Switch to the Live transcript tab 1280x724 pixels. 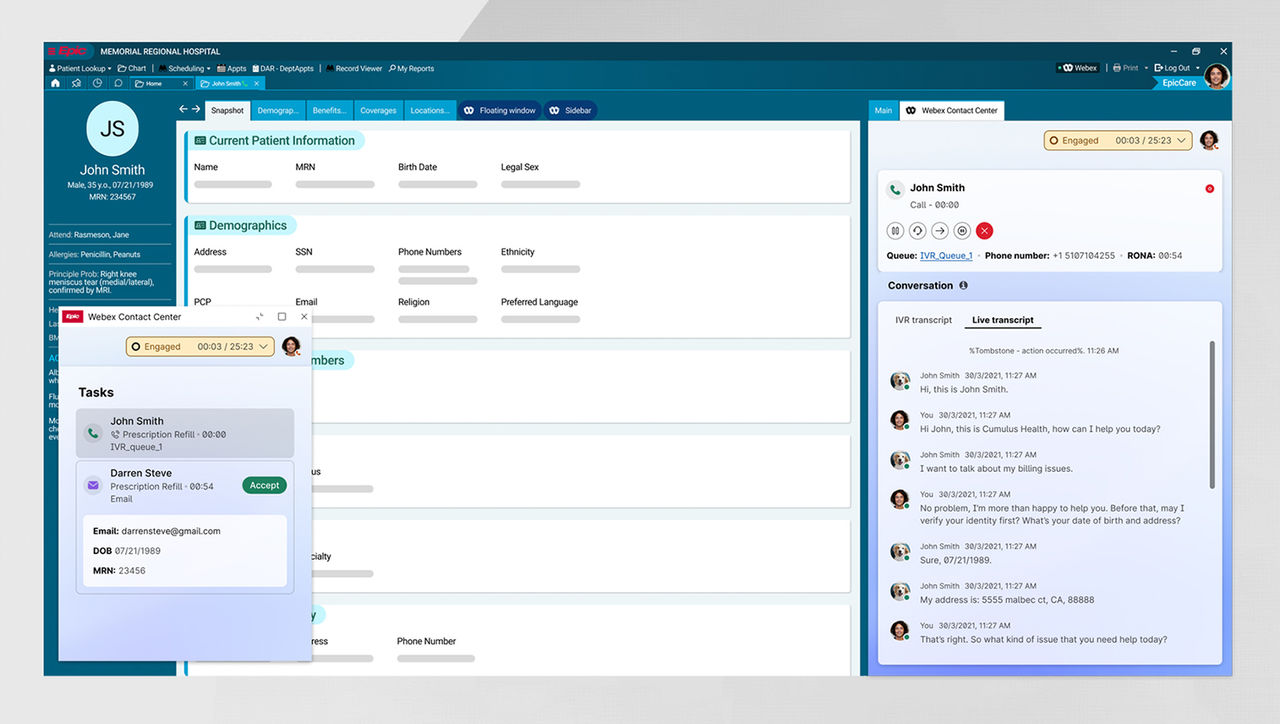1003,320
